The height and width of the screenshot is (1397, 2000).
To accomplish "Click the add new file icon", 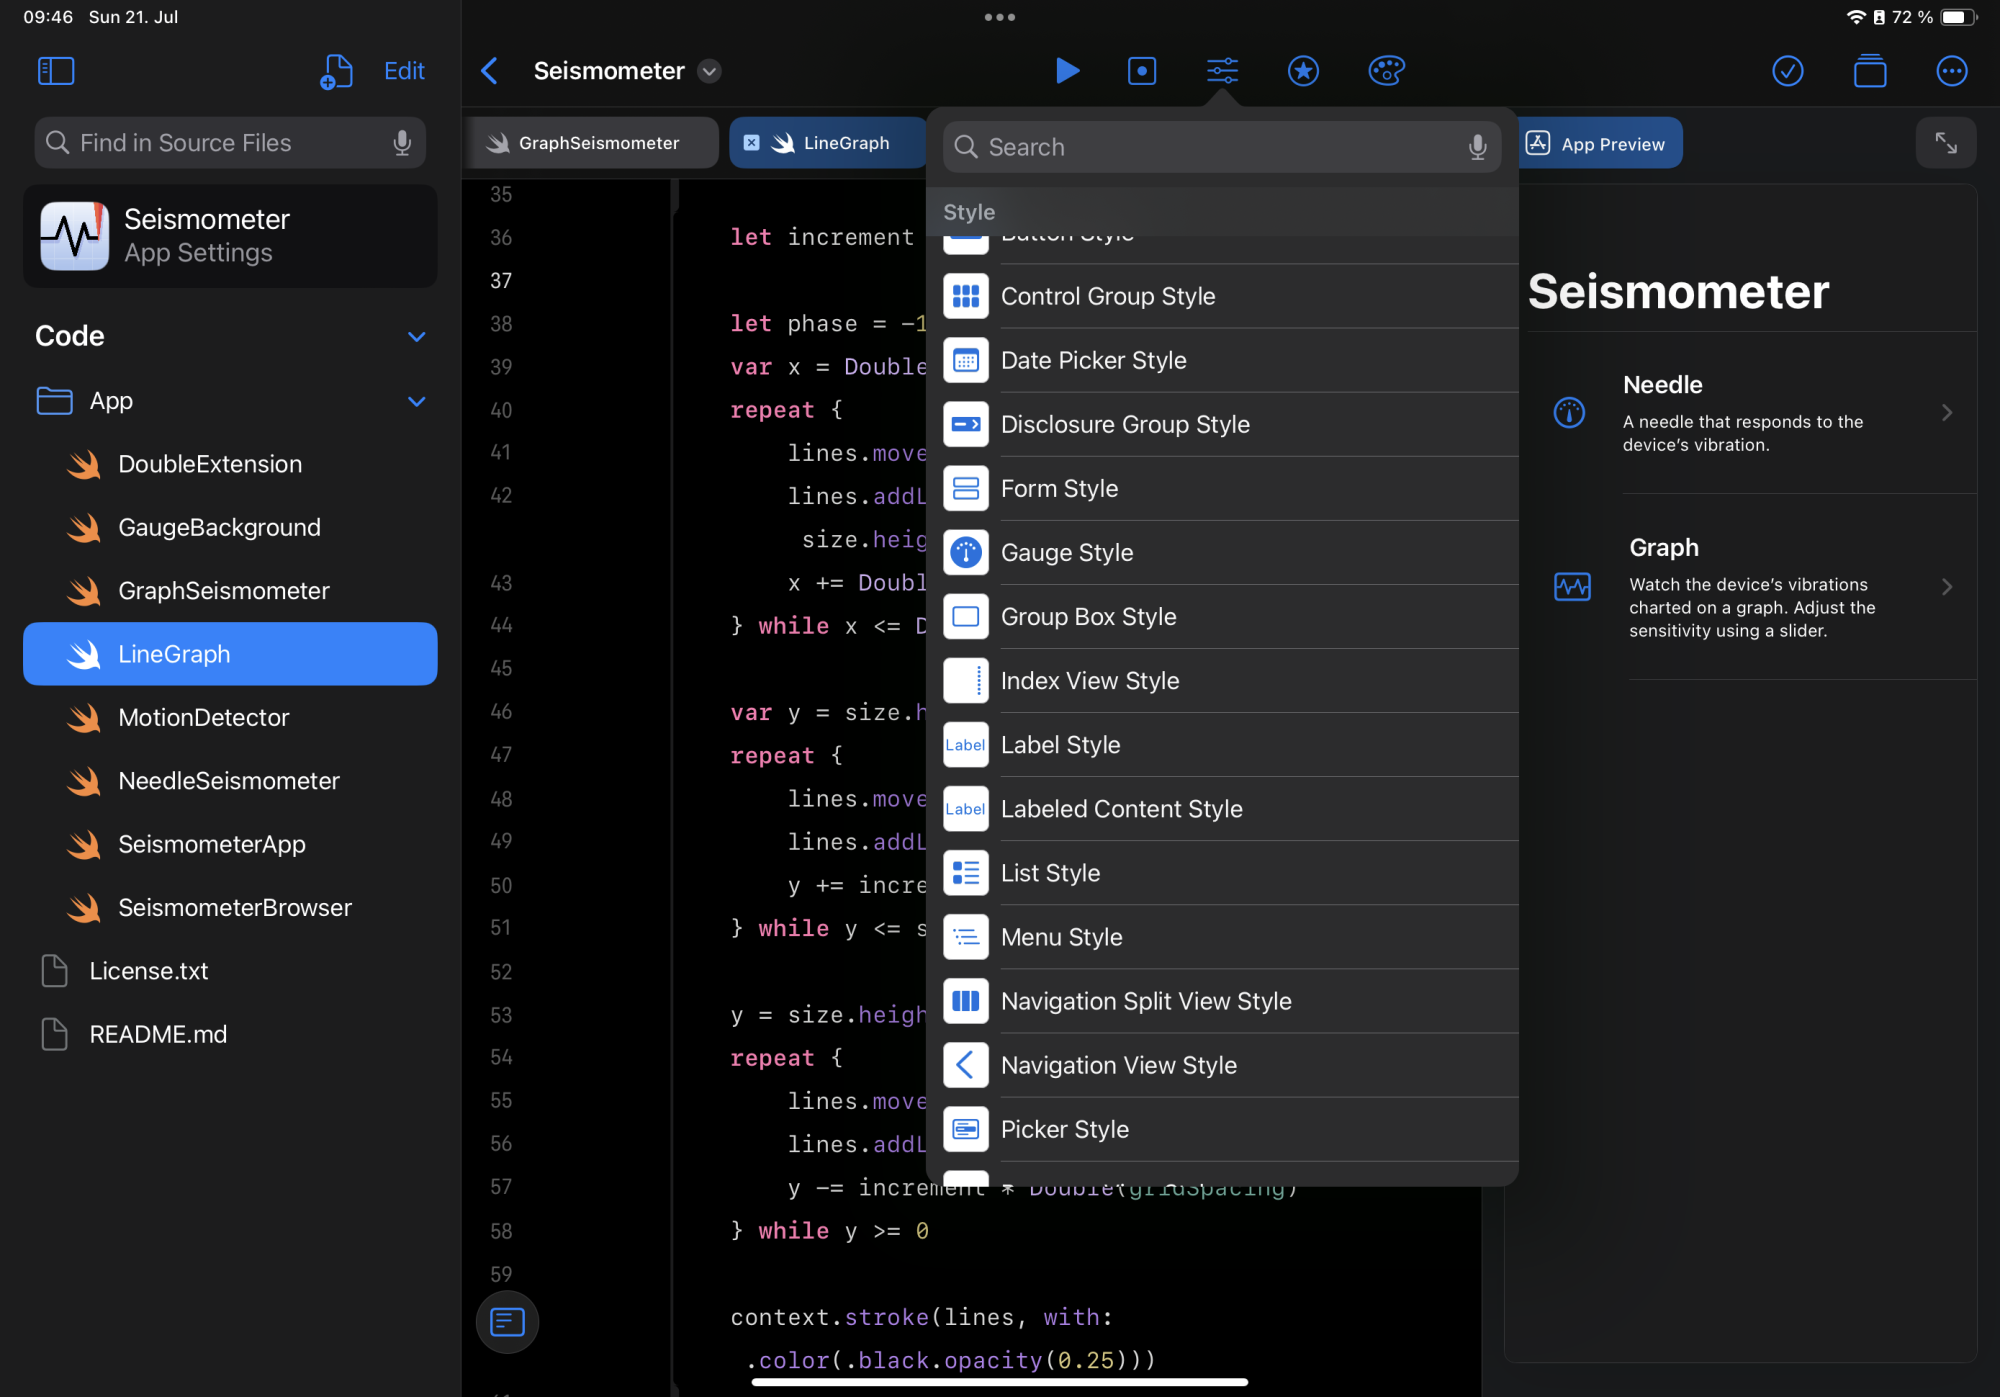I will (x=336, y=71).
